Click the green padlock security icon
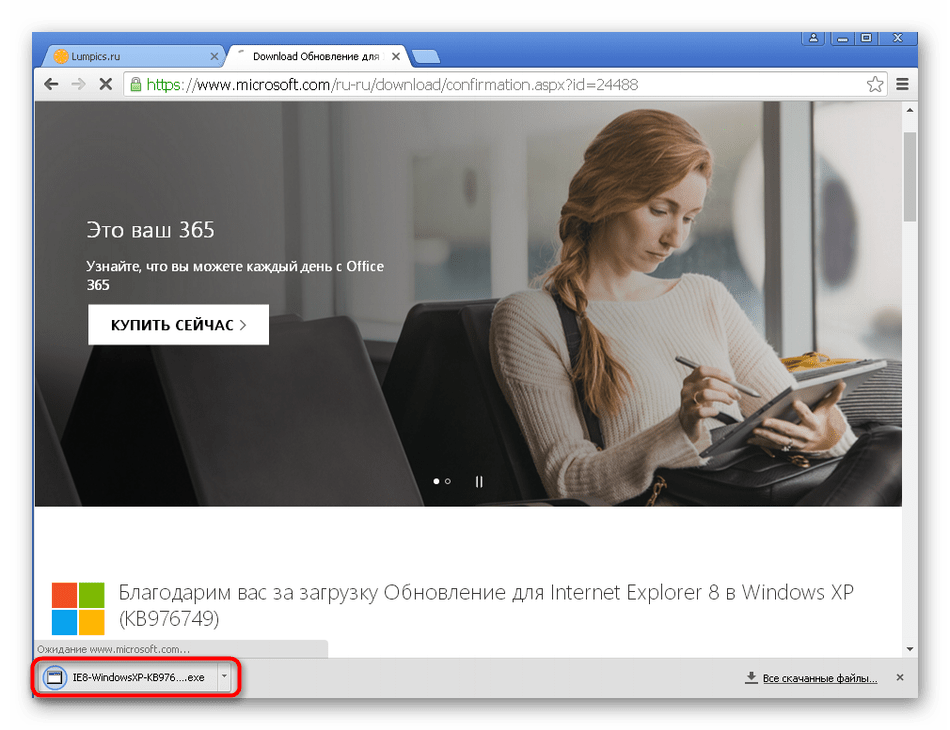Screen dimensions: 950x730 (136, 85)
